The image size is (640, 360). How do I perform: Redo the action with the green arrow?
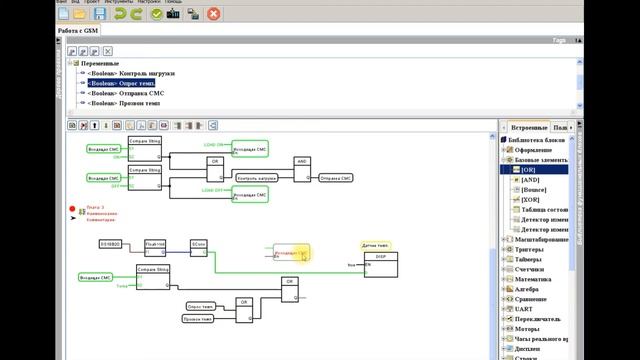pos(136,14)
